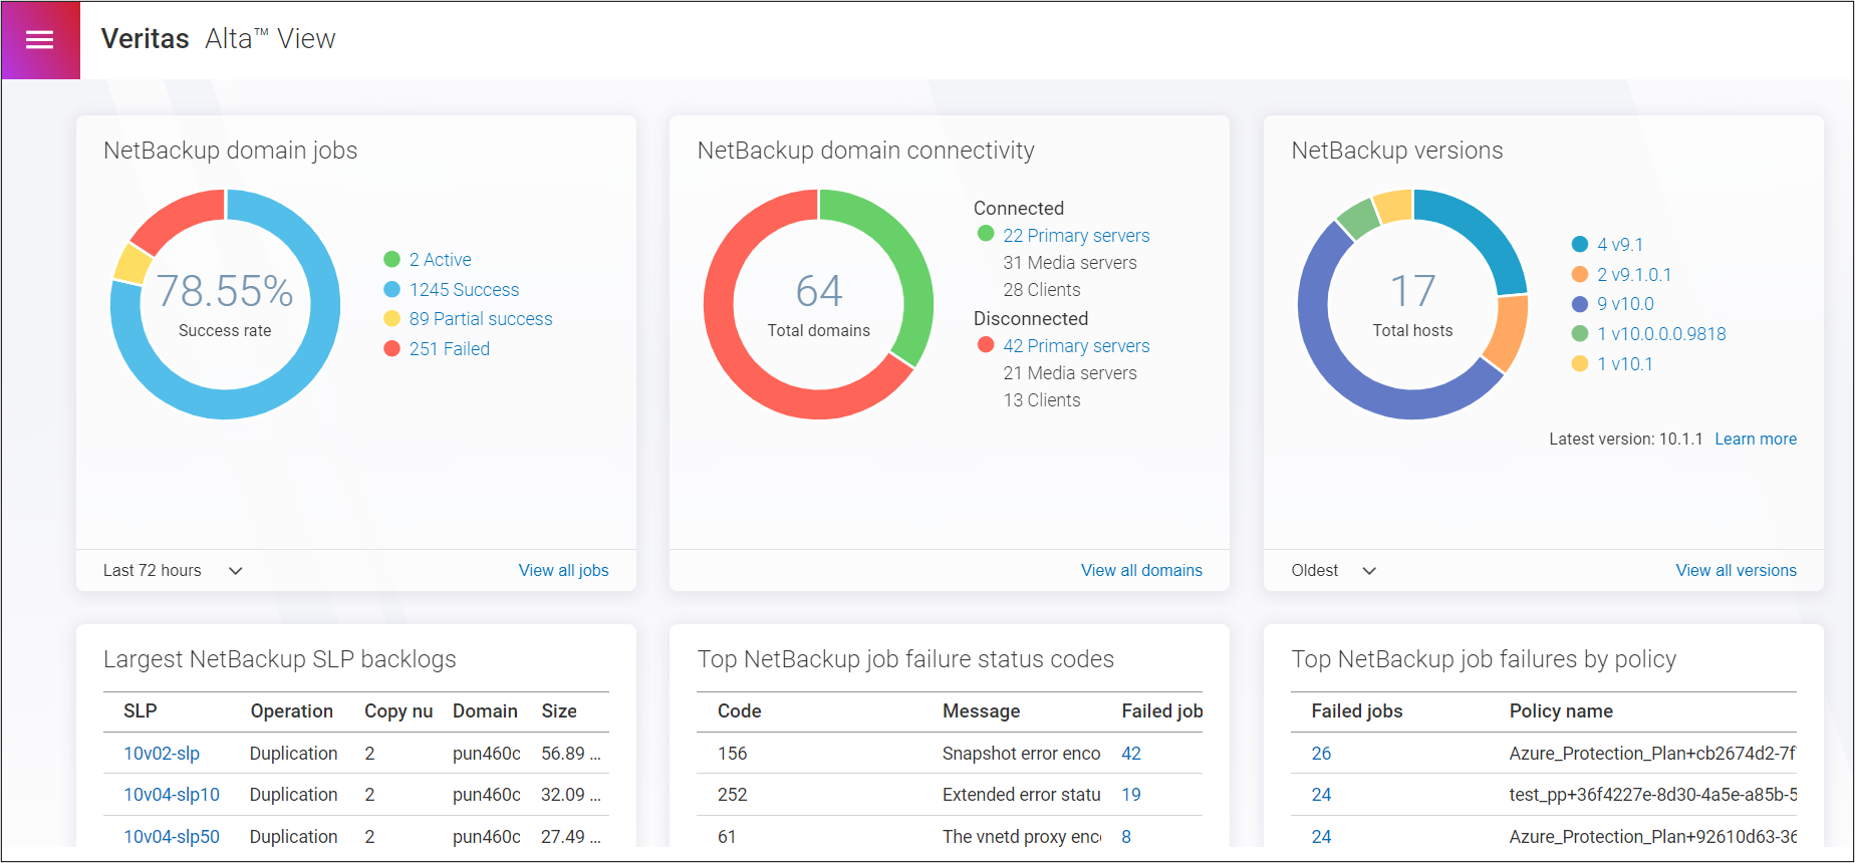Click the 31 Media servers text

click(x=1069, y=263)
